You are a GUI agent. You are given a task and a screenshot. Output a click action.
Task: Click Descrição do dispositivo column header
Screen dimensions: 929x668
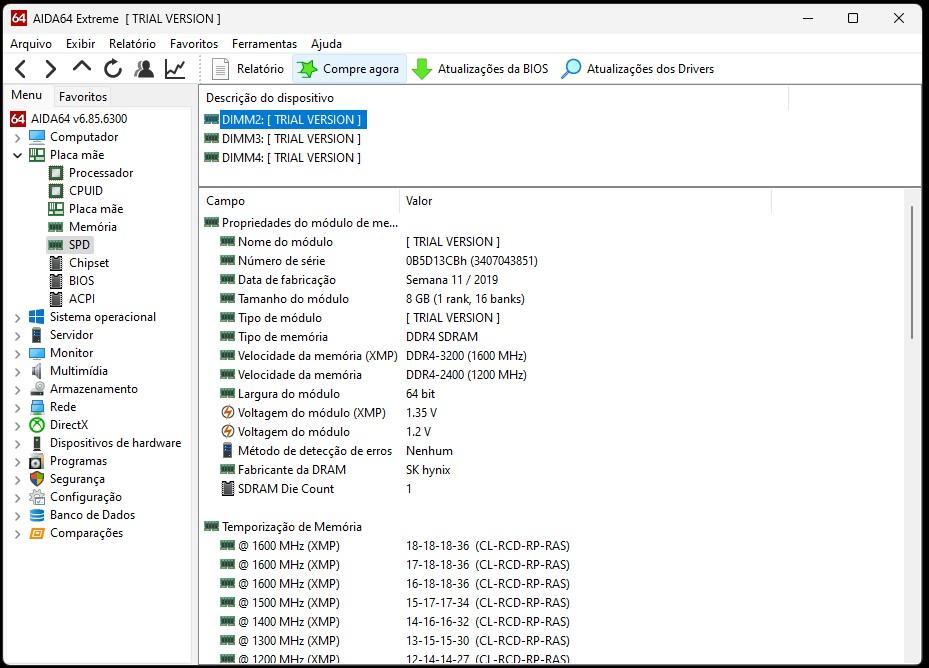pyautogui.click(x=494, y=98)
